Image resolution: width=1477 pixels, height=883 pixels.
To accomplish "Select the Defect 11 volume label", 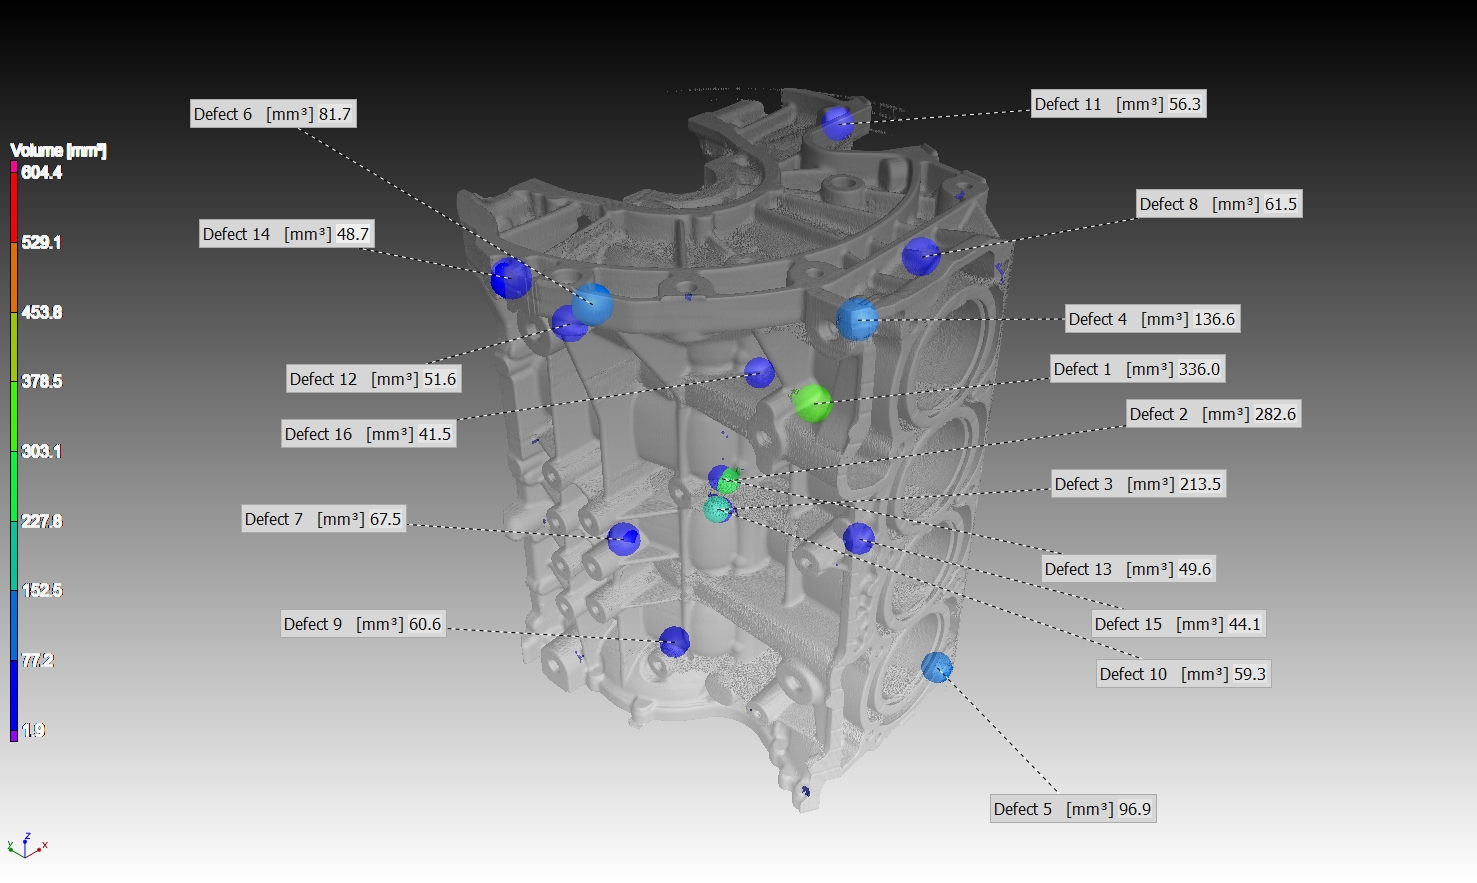I will pyautogui.click(x=1118, y=104).
